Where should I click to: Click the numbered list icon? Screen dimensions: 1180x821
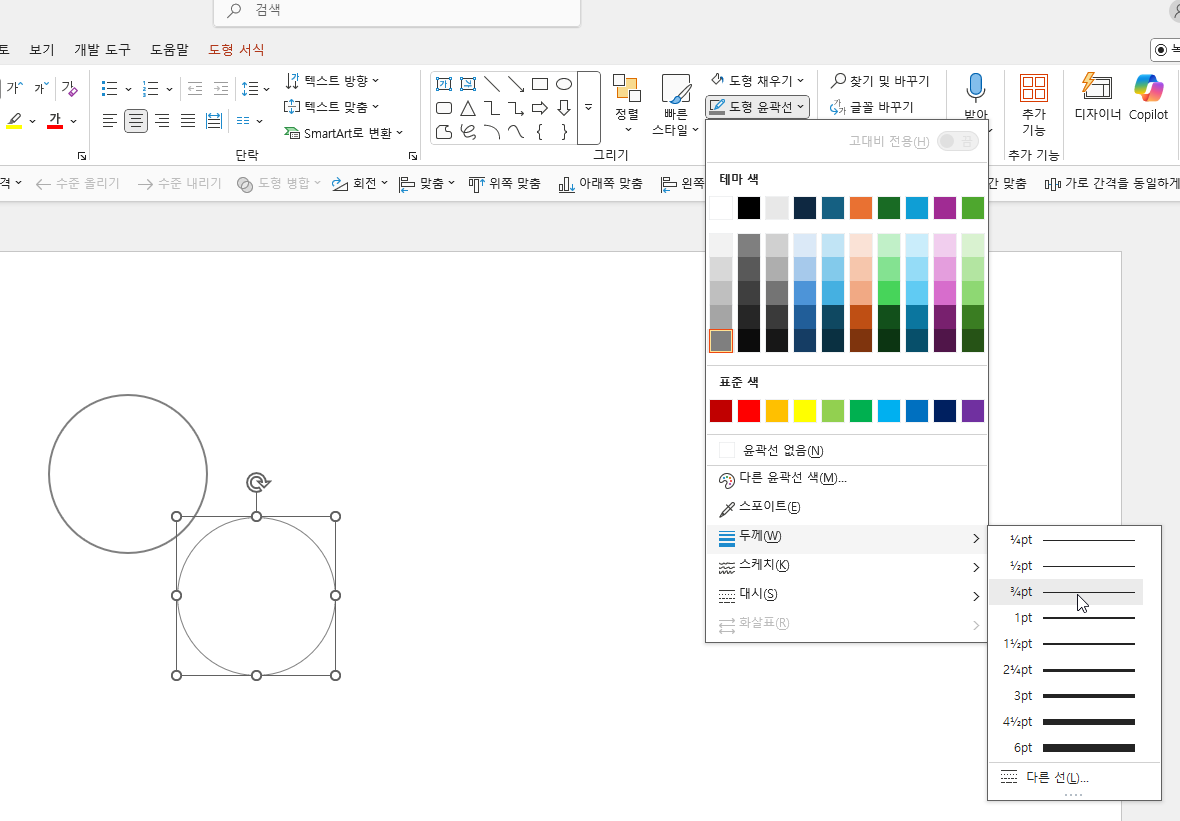click(151, 89)
